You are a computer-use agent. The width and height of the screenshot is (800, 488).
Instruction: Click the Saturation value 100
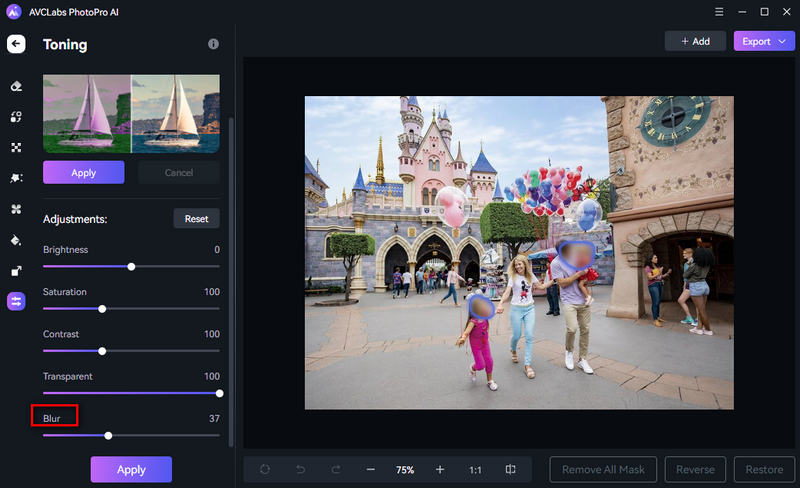point(212,291)
